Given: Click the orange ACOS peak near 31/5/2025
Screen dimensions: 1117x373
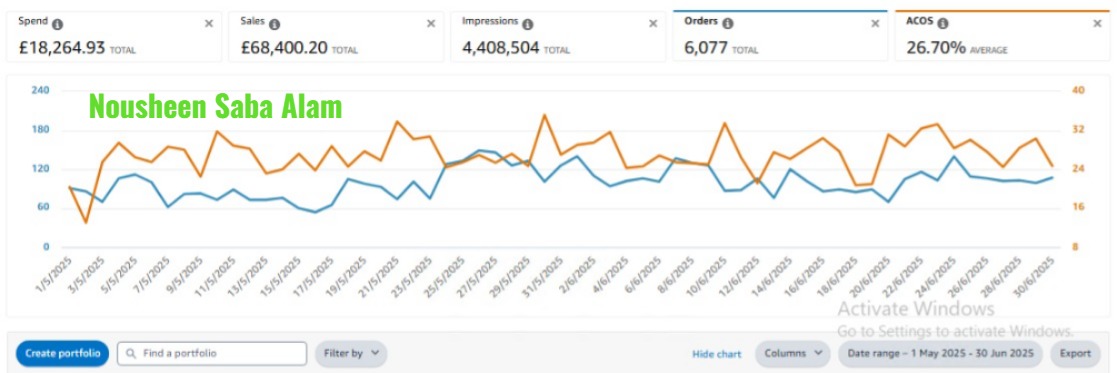Looking at the screenshot, I should point(545,115).
